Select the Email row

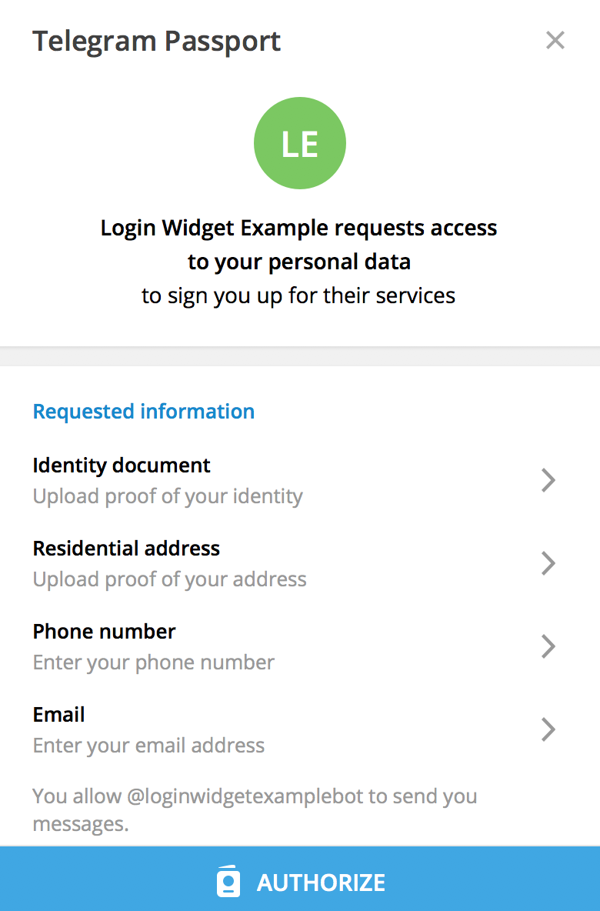click(x=300, y=730)
